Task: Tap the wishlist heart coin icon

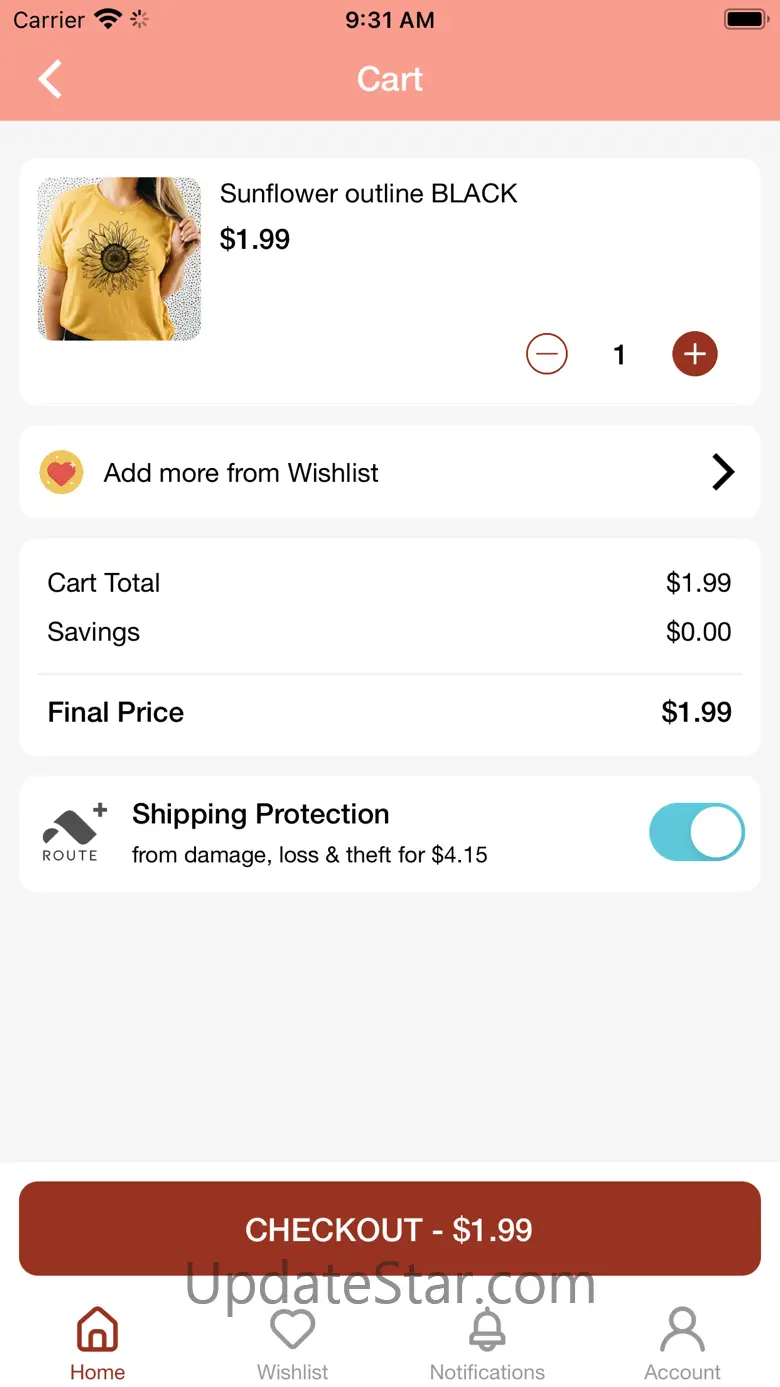Action: [61, 472]
